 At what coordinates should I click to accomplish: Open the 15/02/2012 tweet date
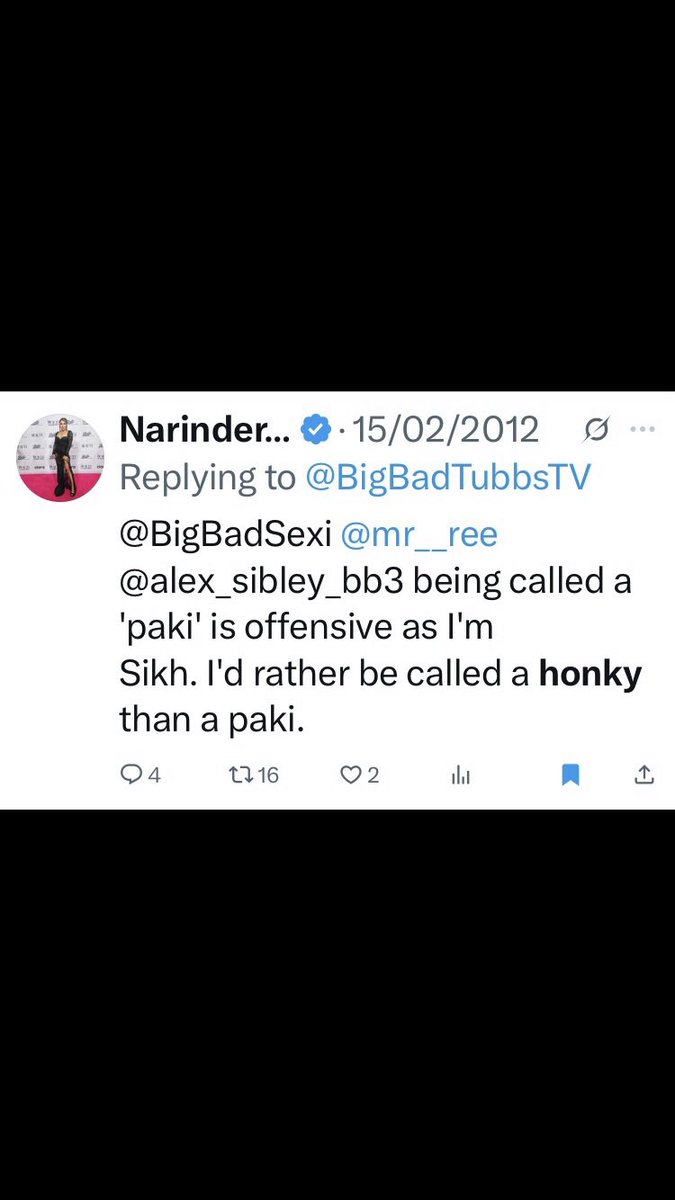coord(446,430)
